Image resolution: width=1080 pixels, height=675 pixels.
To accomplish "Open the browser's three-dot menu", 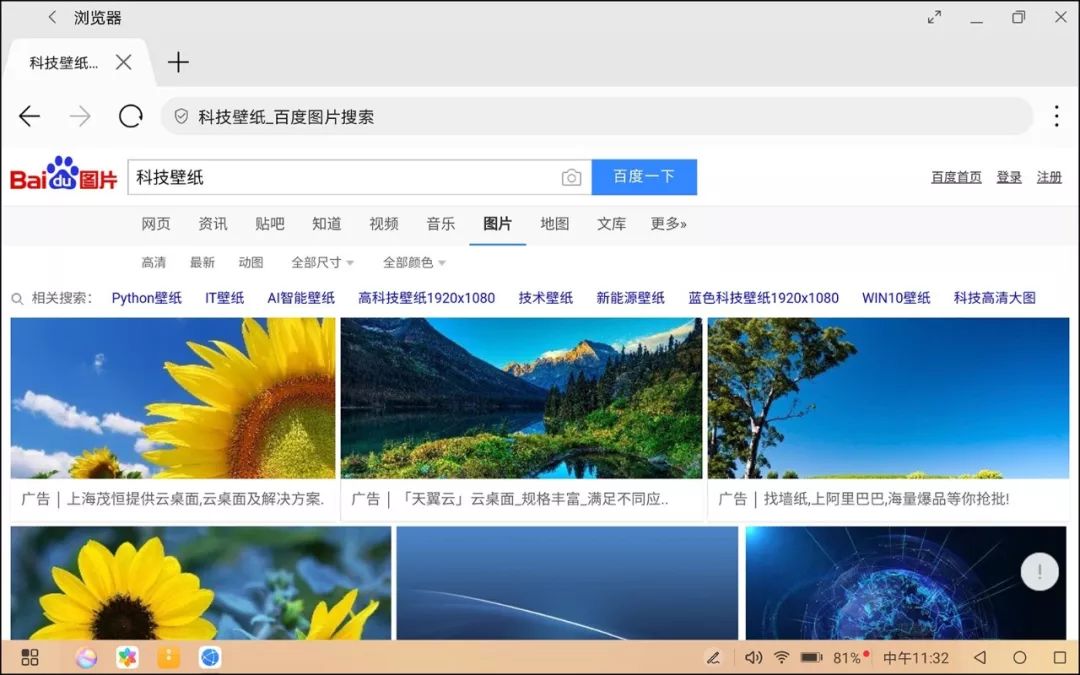I will coord(1056,115).
